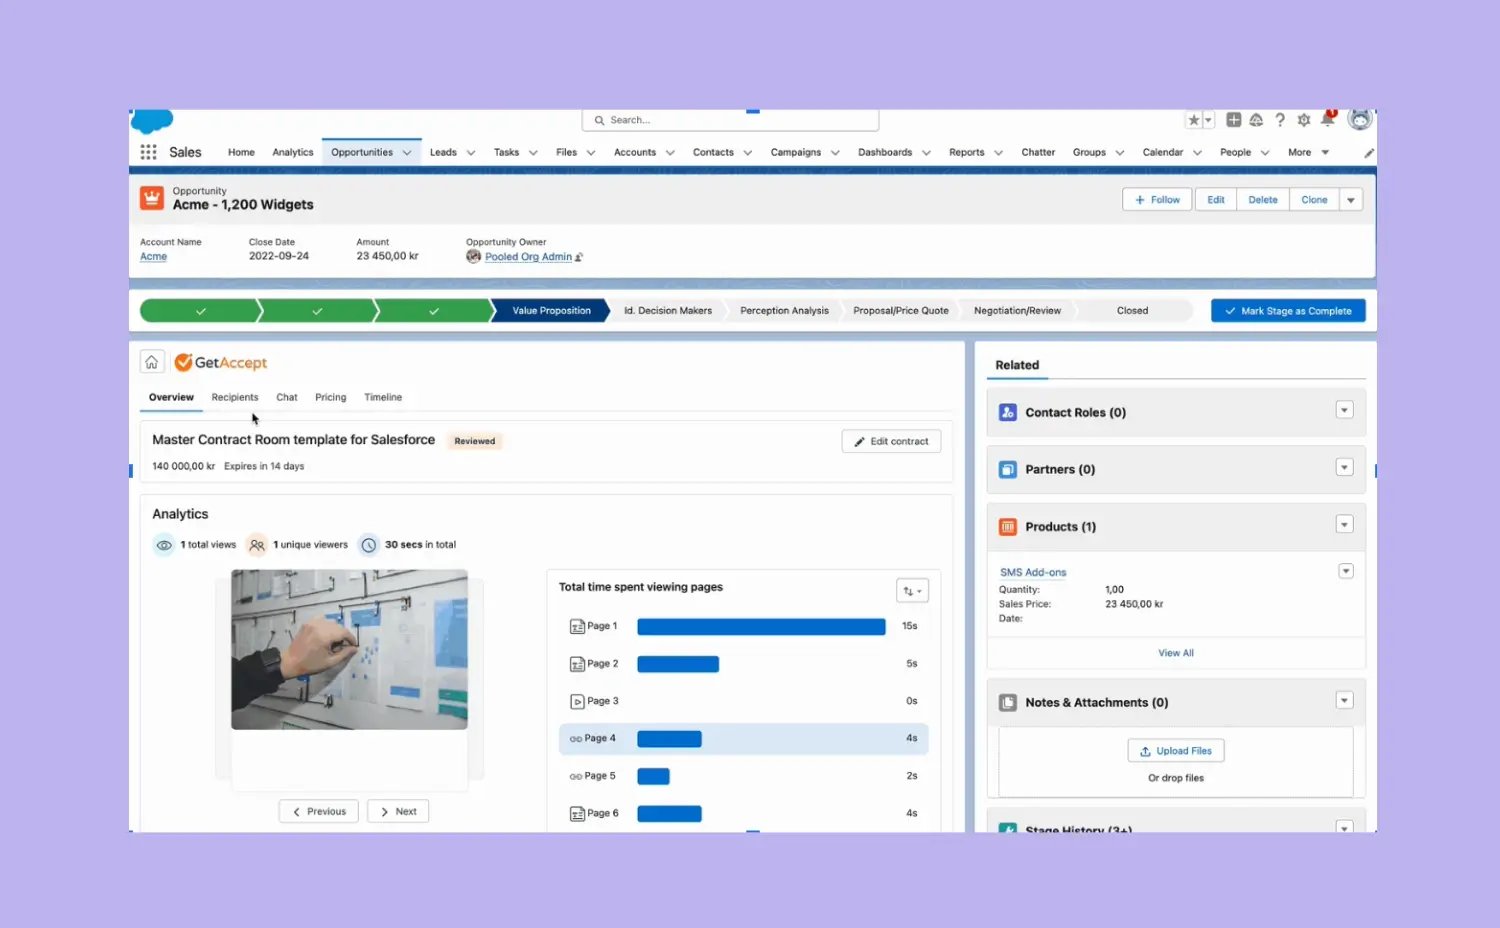The image size is (1500, 928).
Task: Follow this opportunity
Action: (1156, 199)
